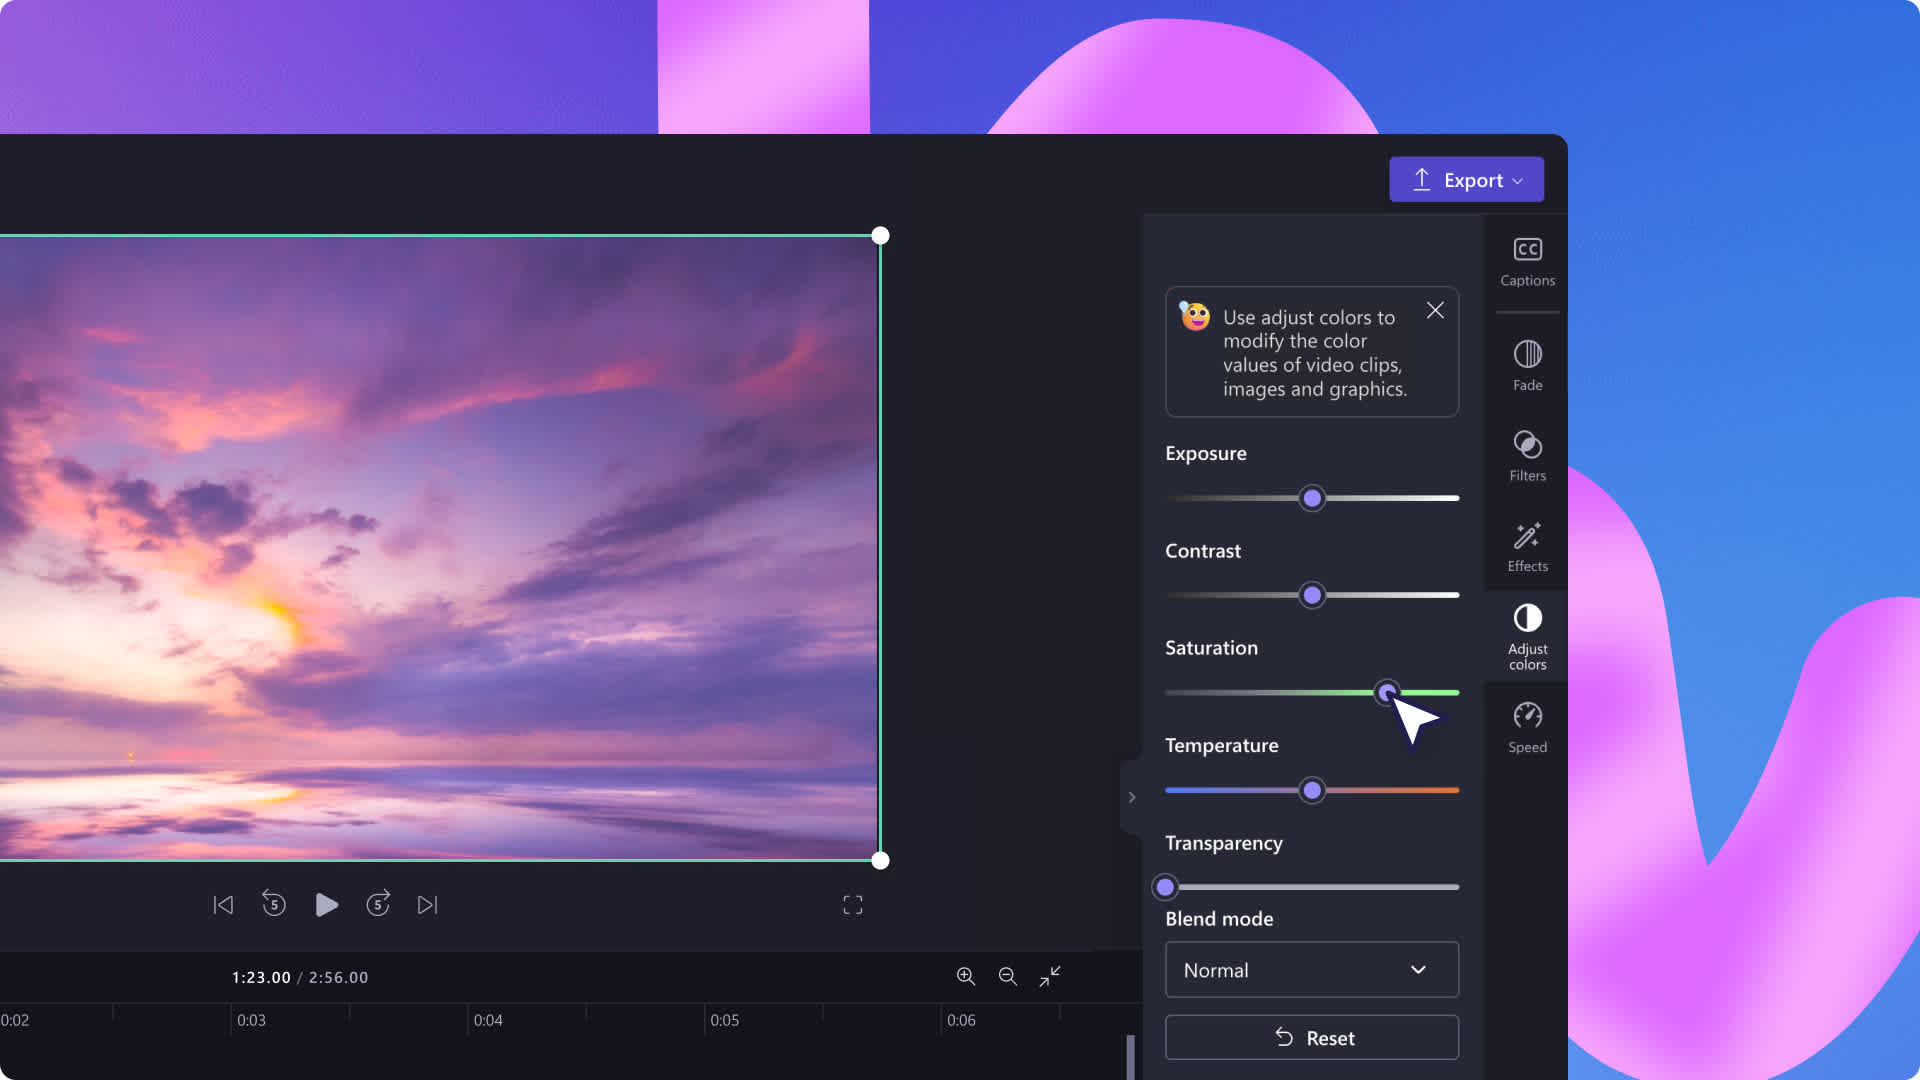
Task: Click the fullscreen preview icon
Action: pos(853,903)
